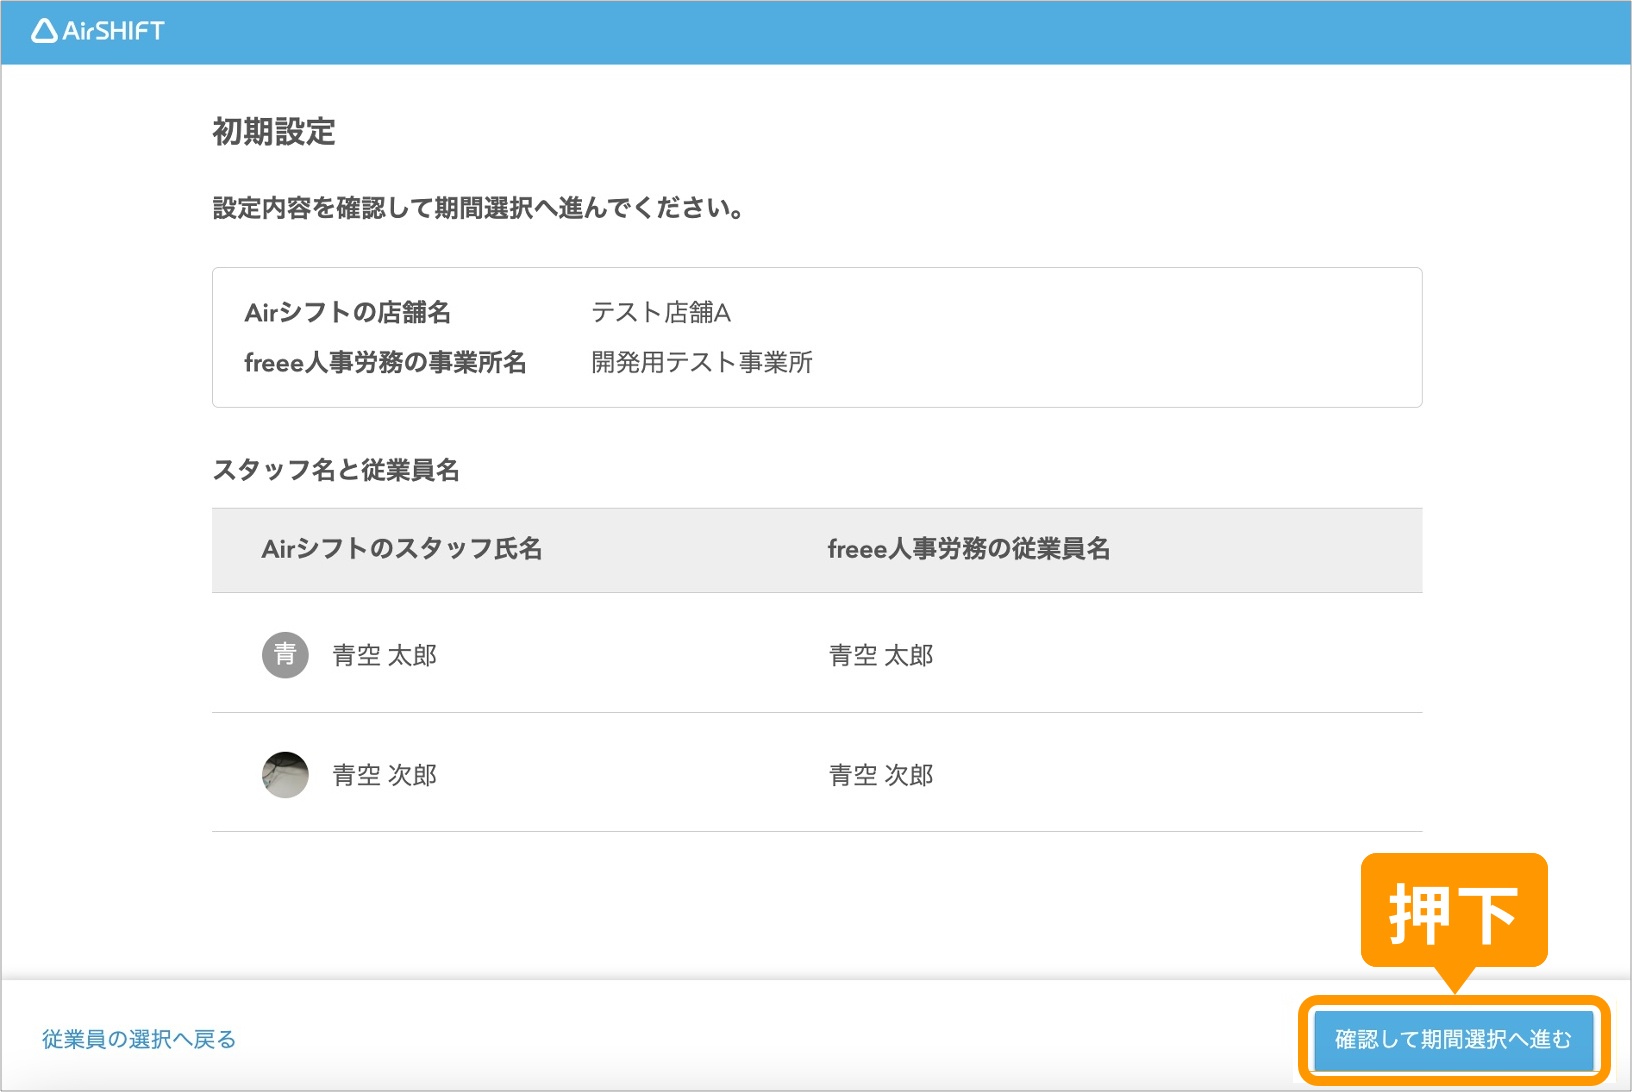Select the 初期設定 page heading

273,132
